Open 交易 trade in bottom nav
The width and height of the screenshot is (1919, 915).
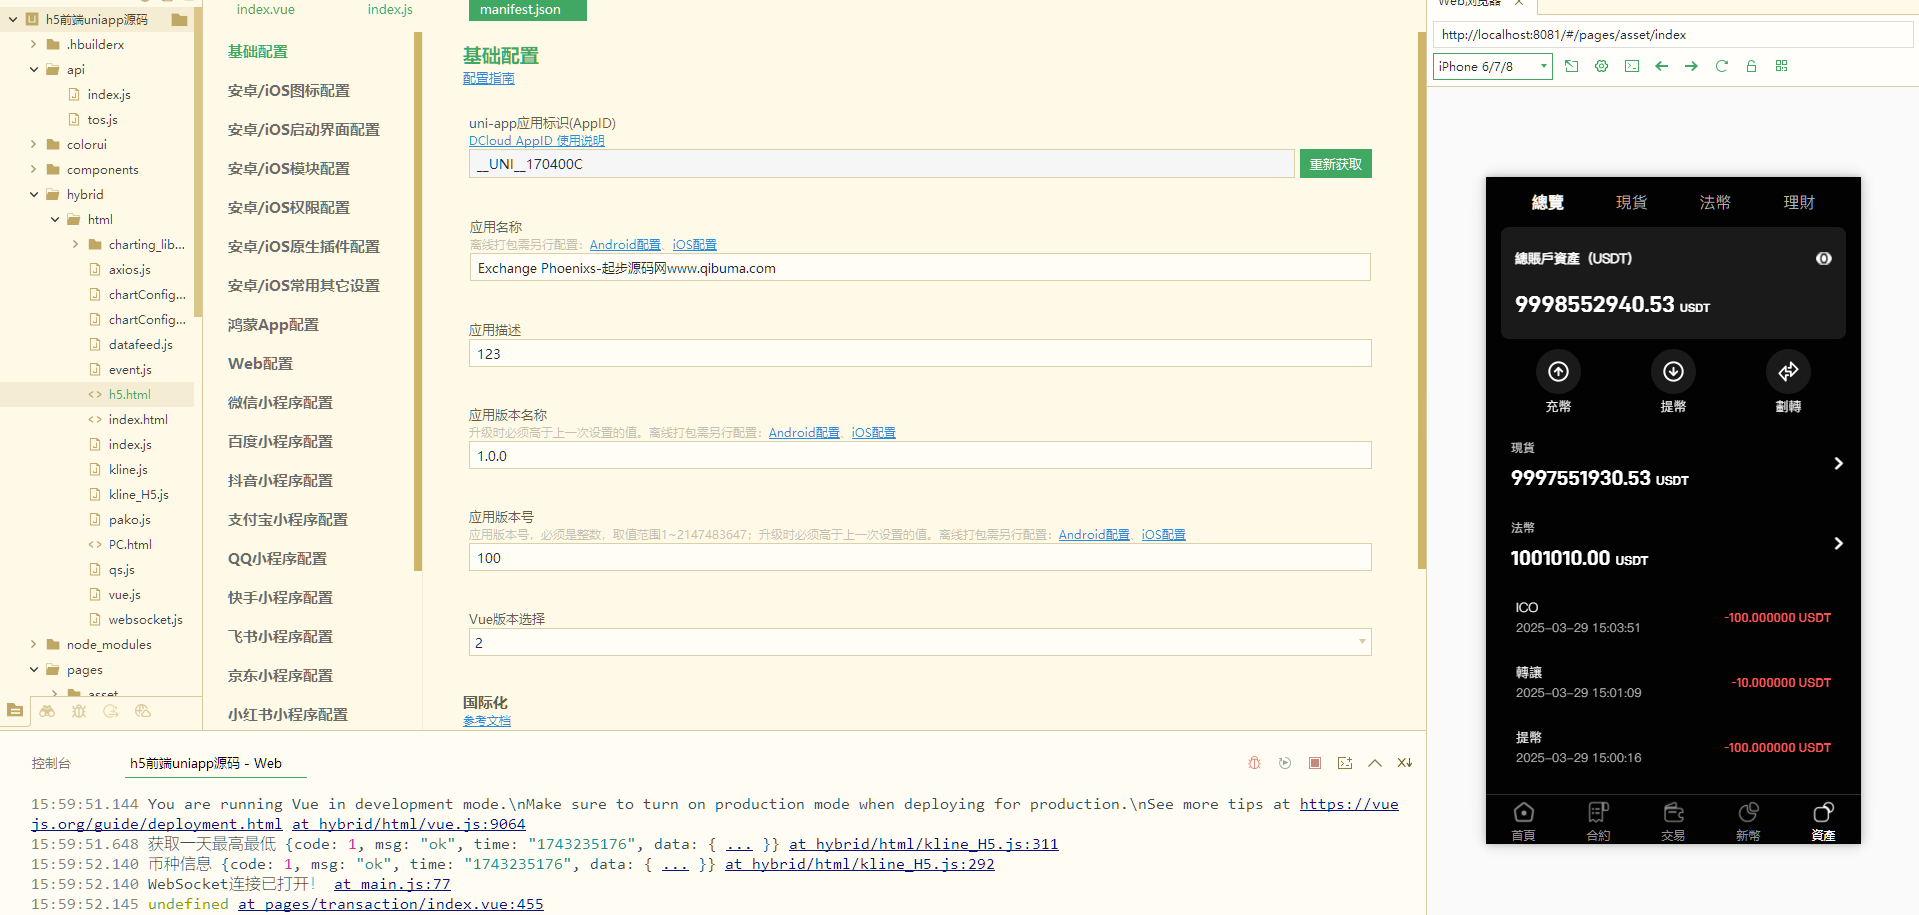point(1673,821)
